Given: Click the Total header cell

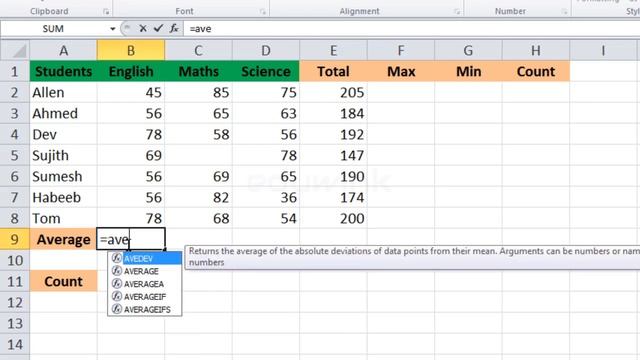Looking at the screenshot, I should [x=333, y=71].
